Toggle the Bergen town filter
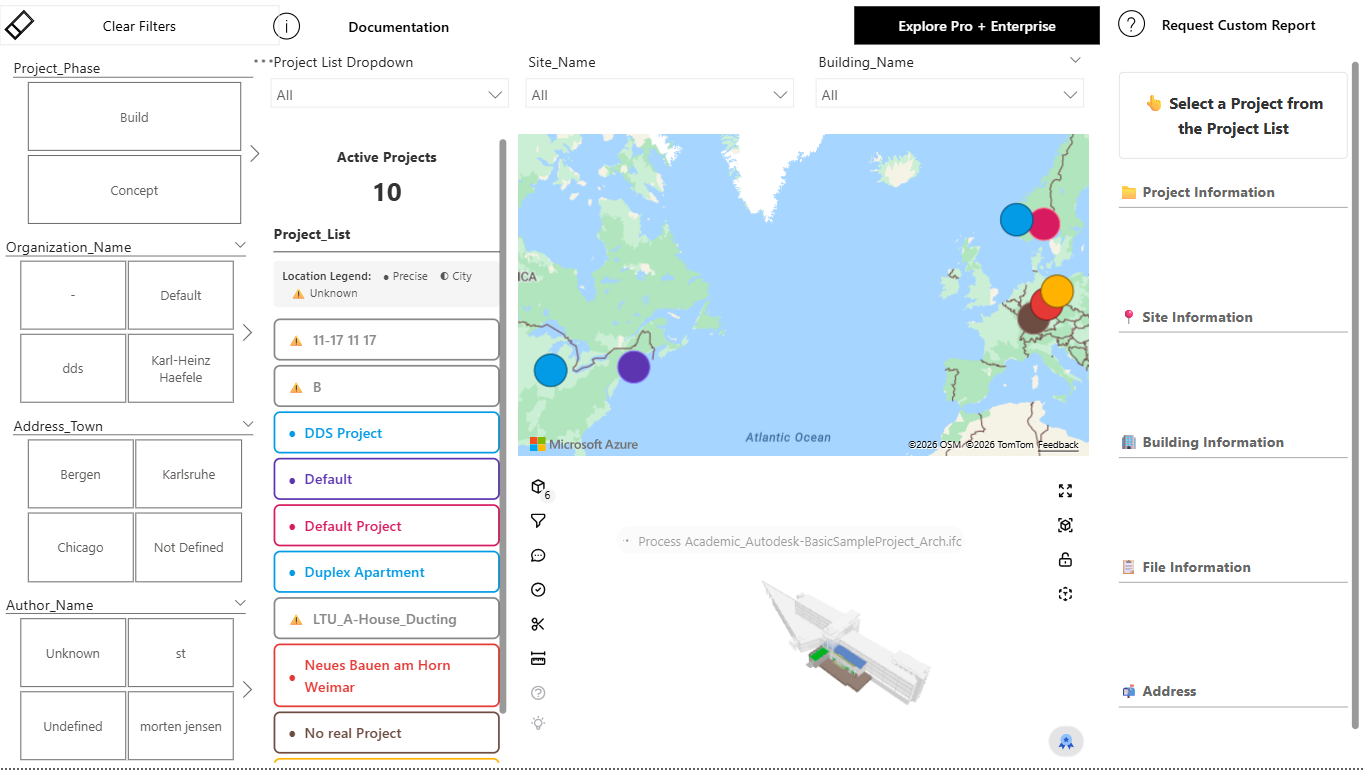 (x=80, y=473)
